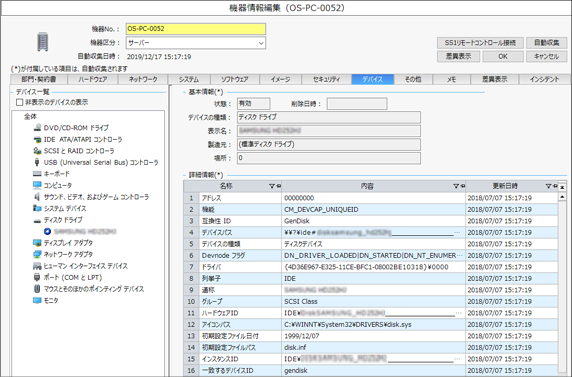Click the 状態 field showing 有効
The width and height of the screenshot is (572, 377).
(x=254, y=104)
